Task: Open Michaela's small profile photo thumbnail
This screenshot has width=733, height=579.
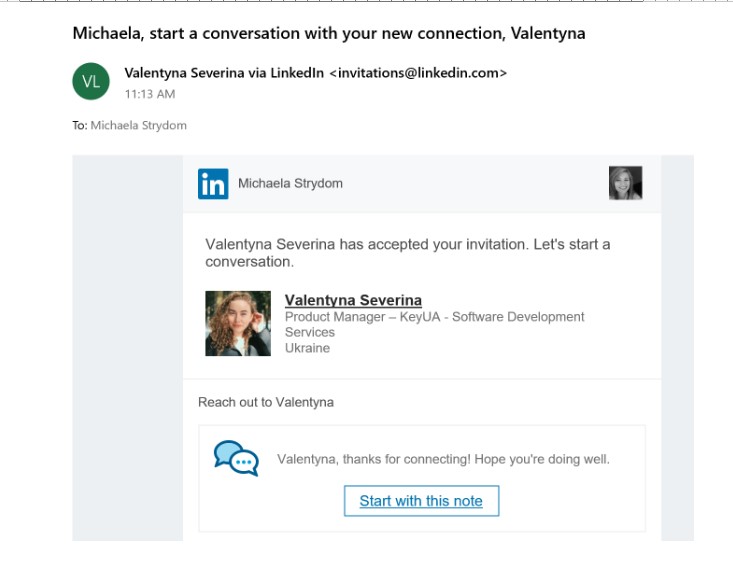Action: (x=625, y=183)
